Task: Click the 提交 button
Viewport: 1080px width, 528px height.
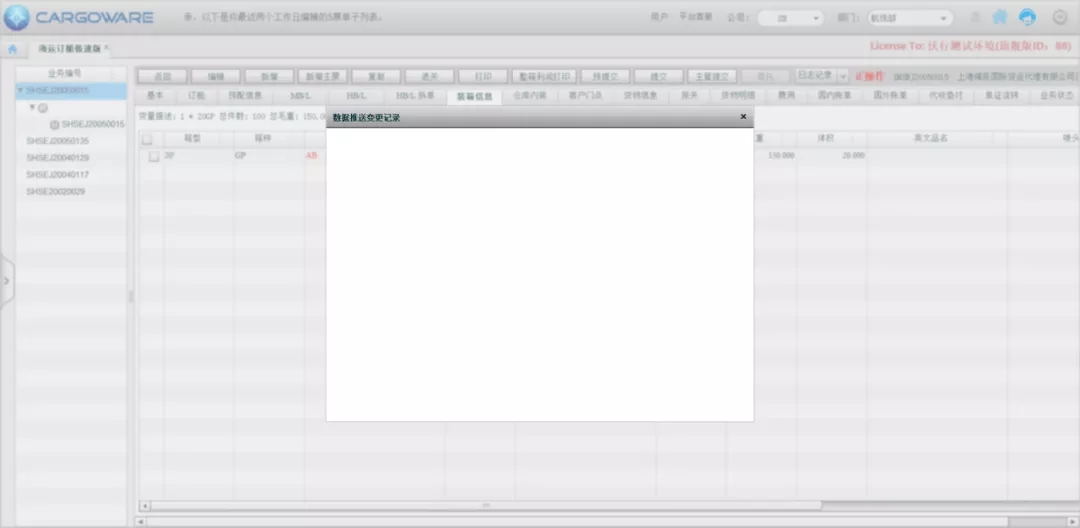Action: coord(658,76)
